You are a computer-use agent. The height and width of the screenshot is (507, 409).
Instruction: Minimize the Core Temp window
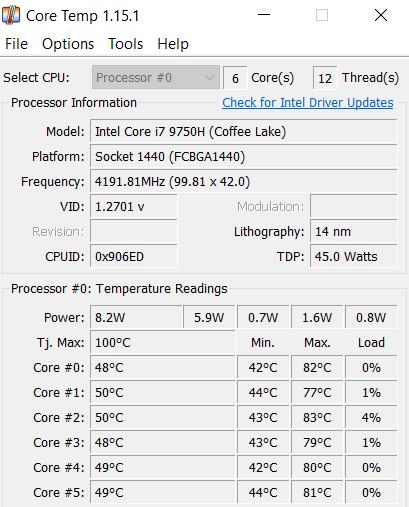click(x=264, y=15)
